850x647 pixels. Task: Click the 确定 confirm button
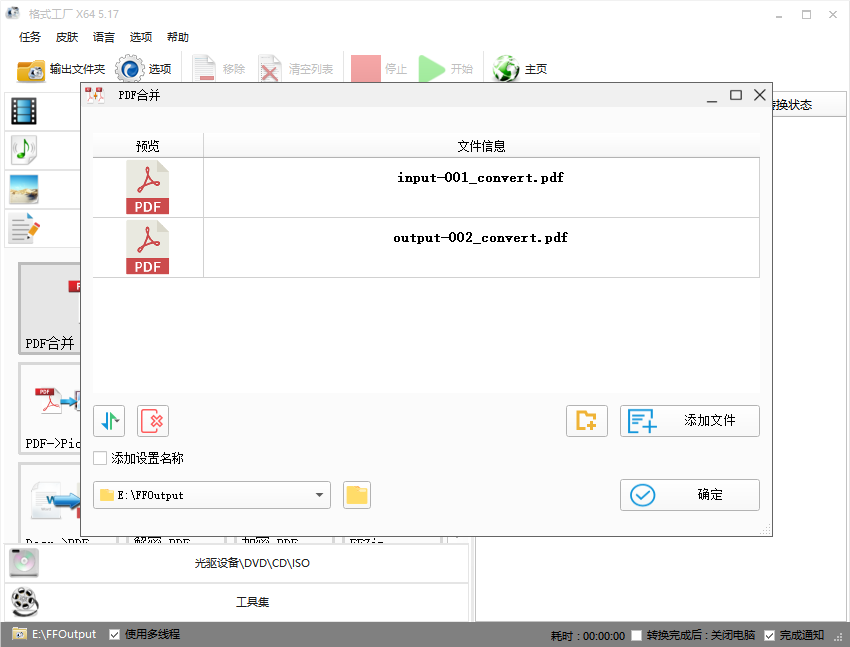(689, 495)
